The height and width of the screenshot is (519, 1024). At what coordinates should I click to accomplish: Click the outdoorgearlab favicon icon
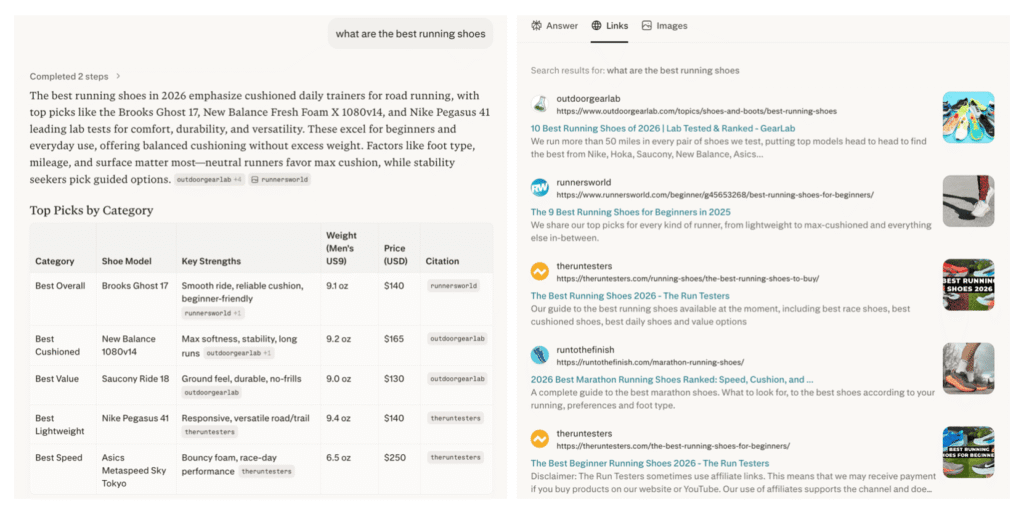pos(539,104)
